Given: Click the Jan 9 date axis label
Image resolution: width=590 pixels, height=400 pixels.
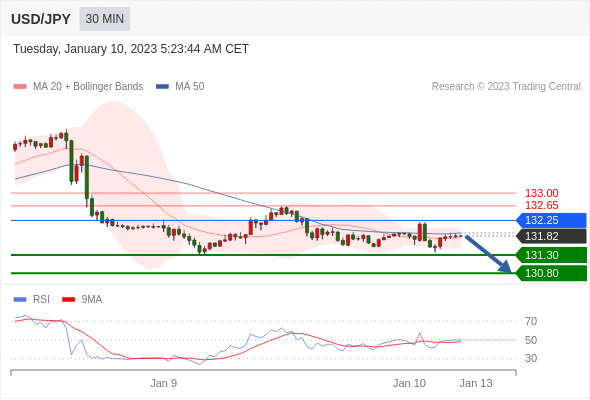Looking at the screenshot, I should (163, 383).
